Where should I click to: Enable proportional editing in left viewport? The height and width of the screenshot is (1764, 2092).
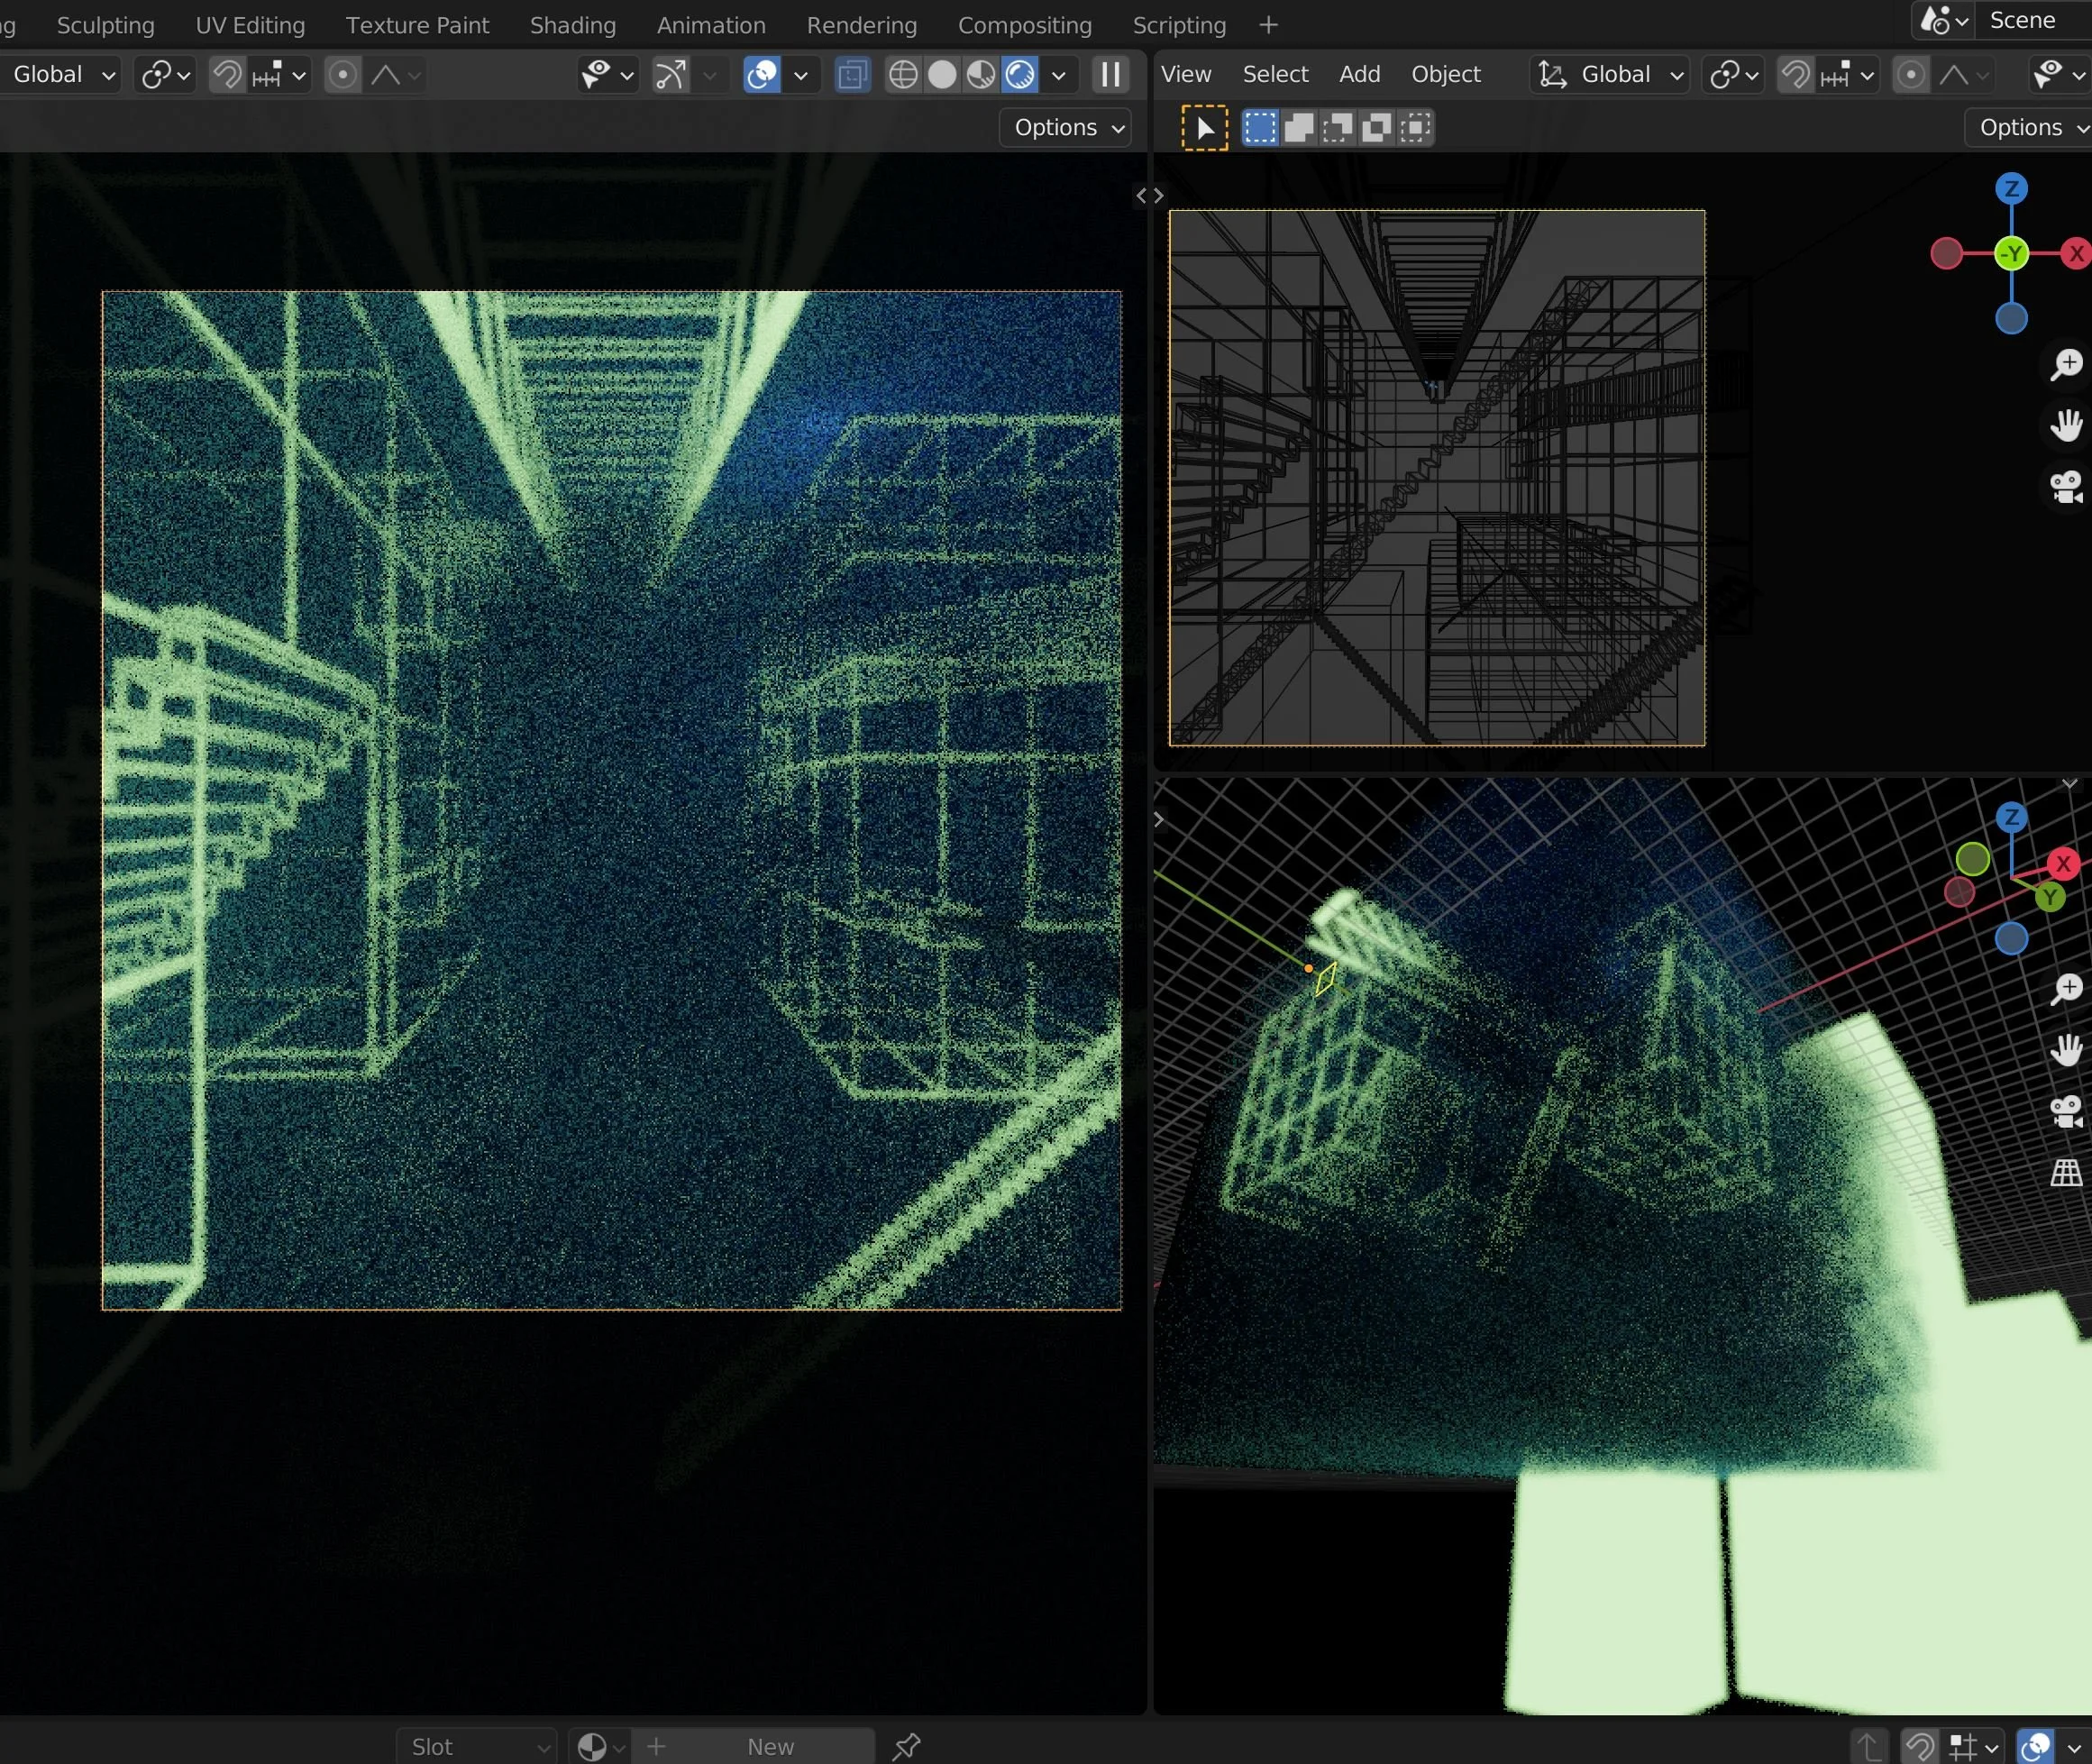tap(343, 75)
